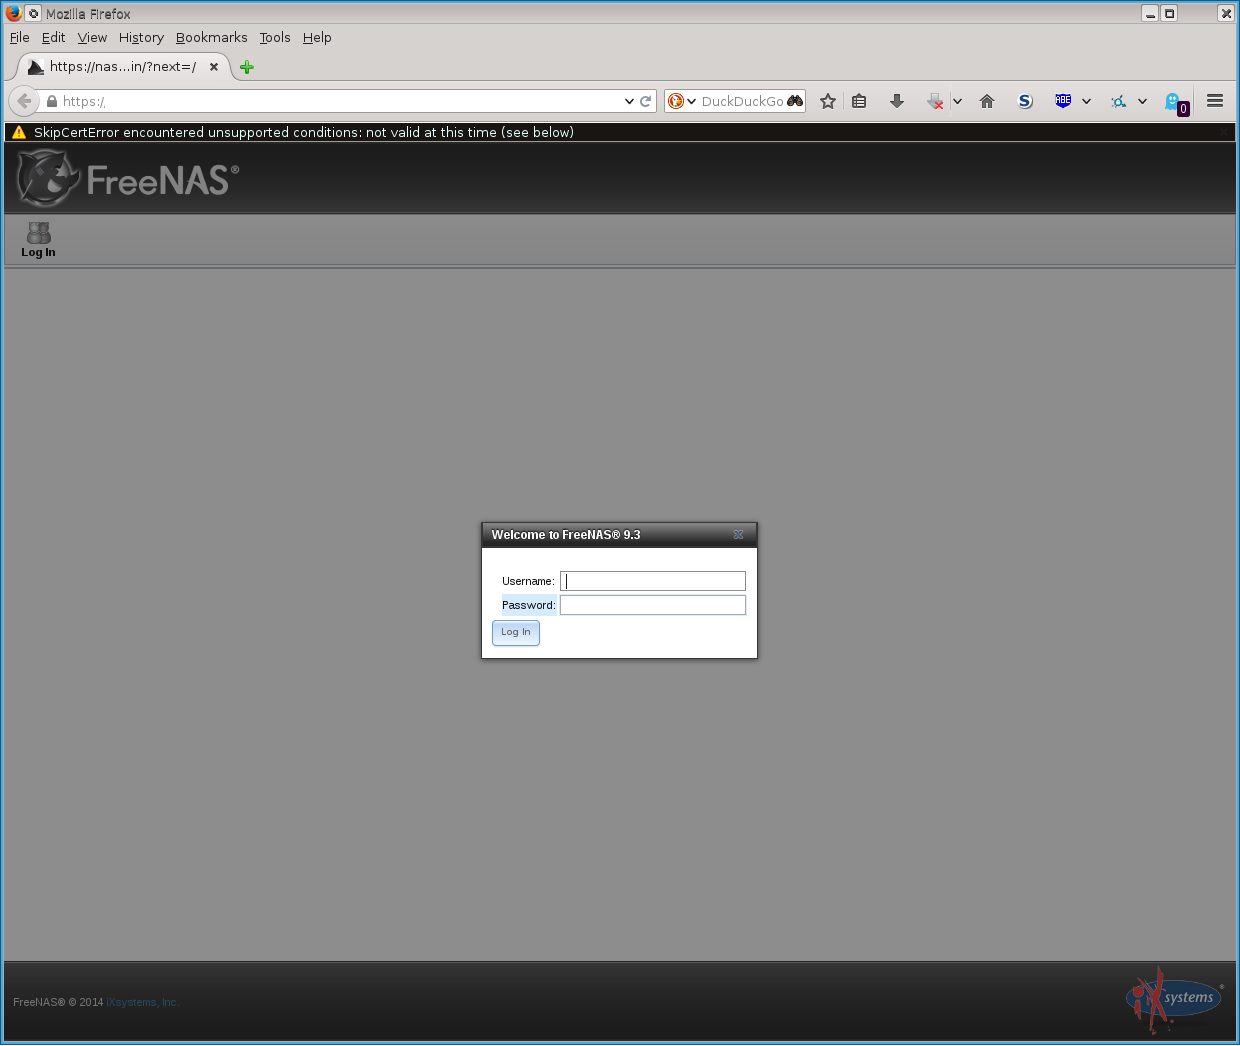
Task: Open the Firefox hamburger menu
Action: 1215,101
